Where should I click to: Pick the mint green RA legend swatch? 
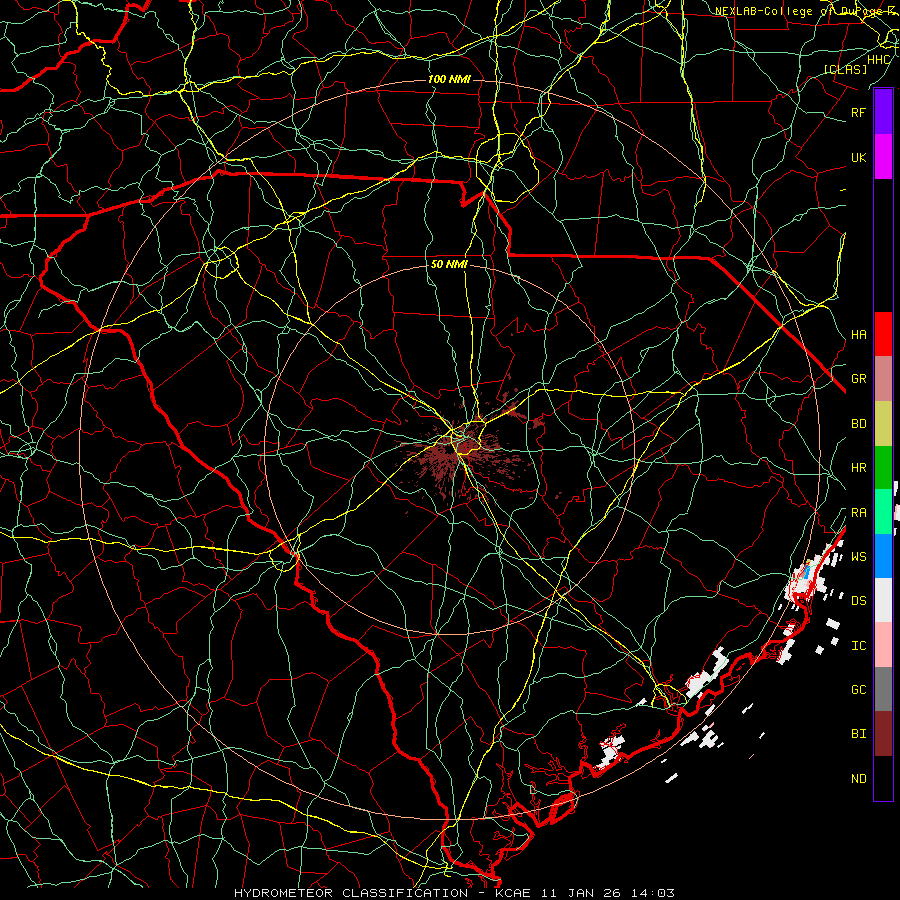(x=883, y=512)
